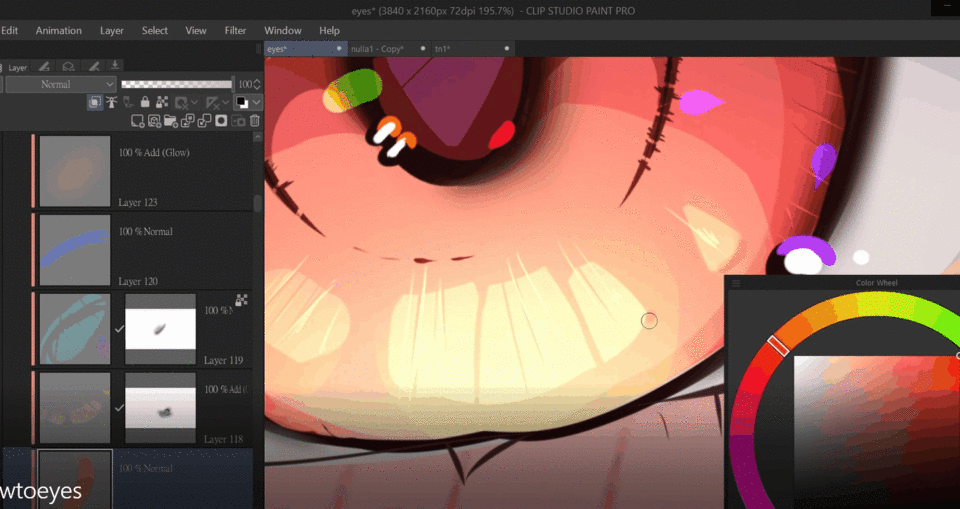Switch to the pen panel tab icon
960x509 pixels.
coord(93,66)
